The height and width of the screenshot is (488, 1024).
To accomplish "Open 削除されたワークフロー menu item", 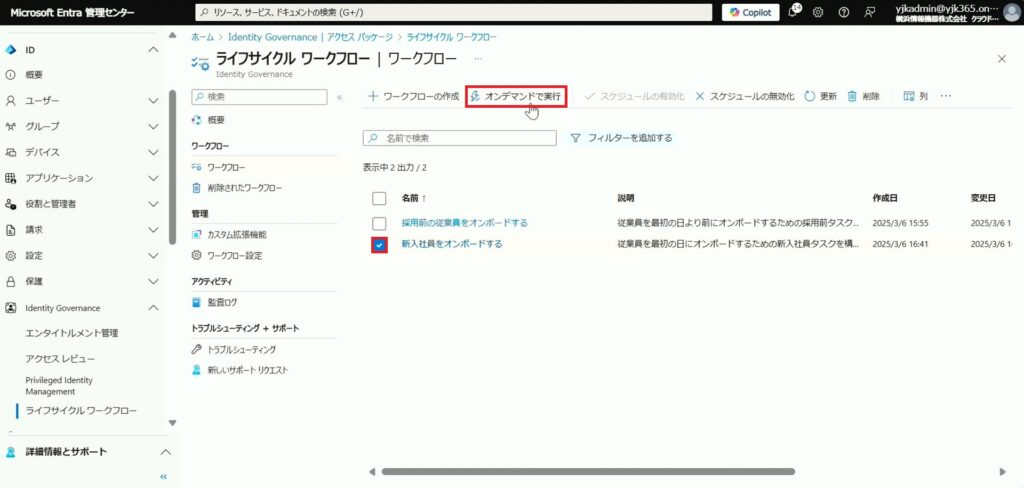I will (x=245, y=188).
